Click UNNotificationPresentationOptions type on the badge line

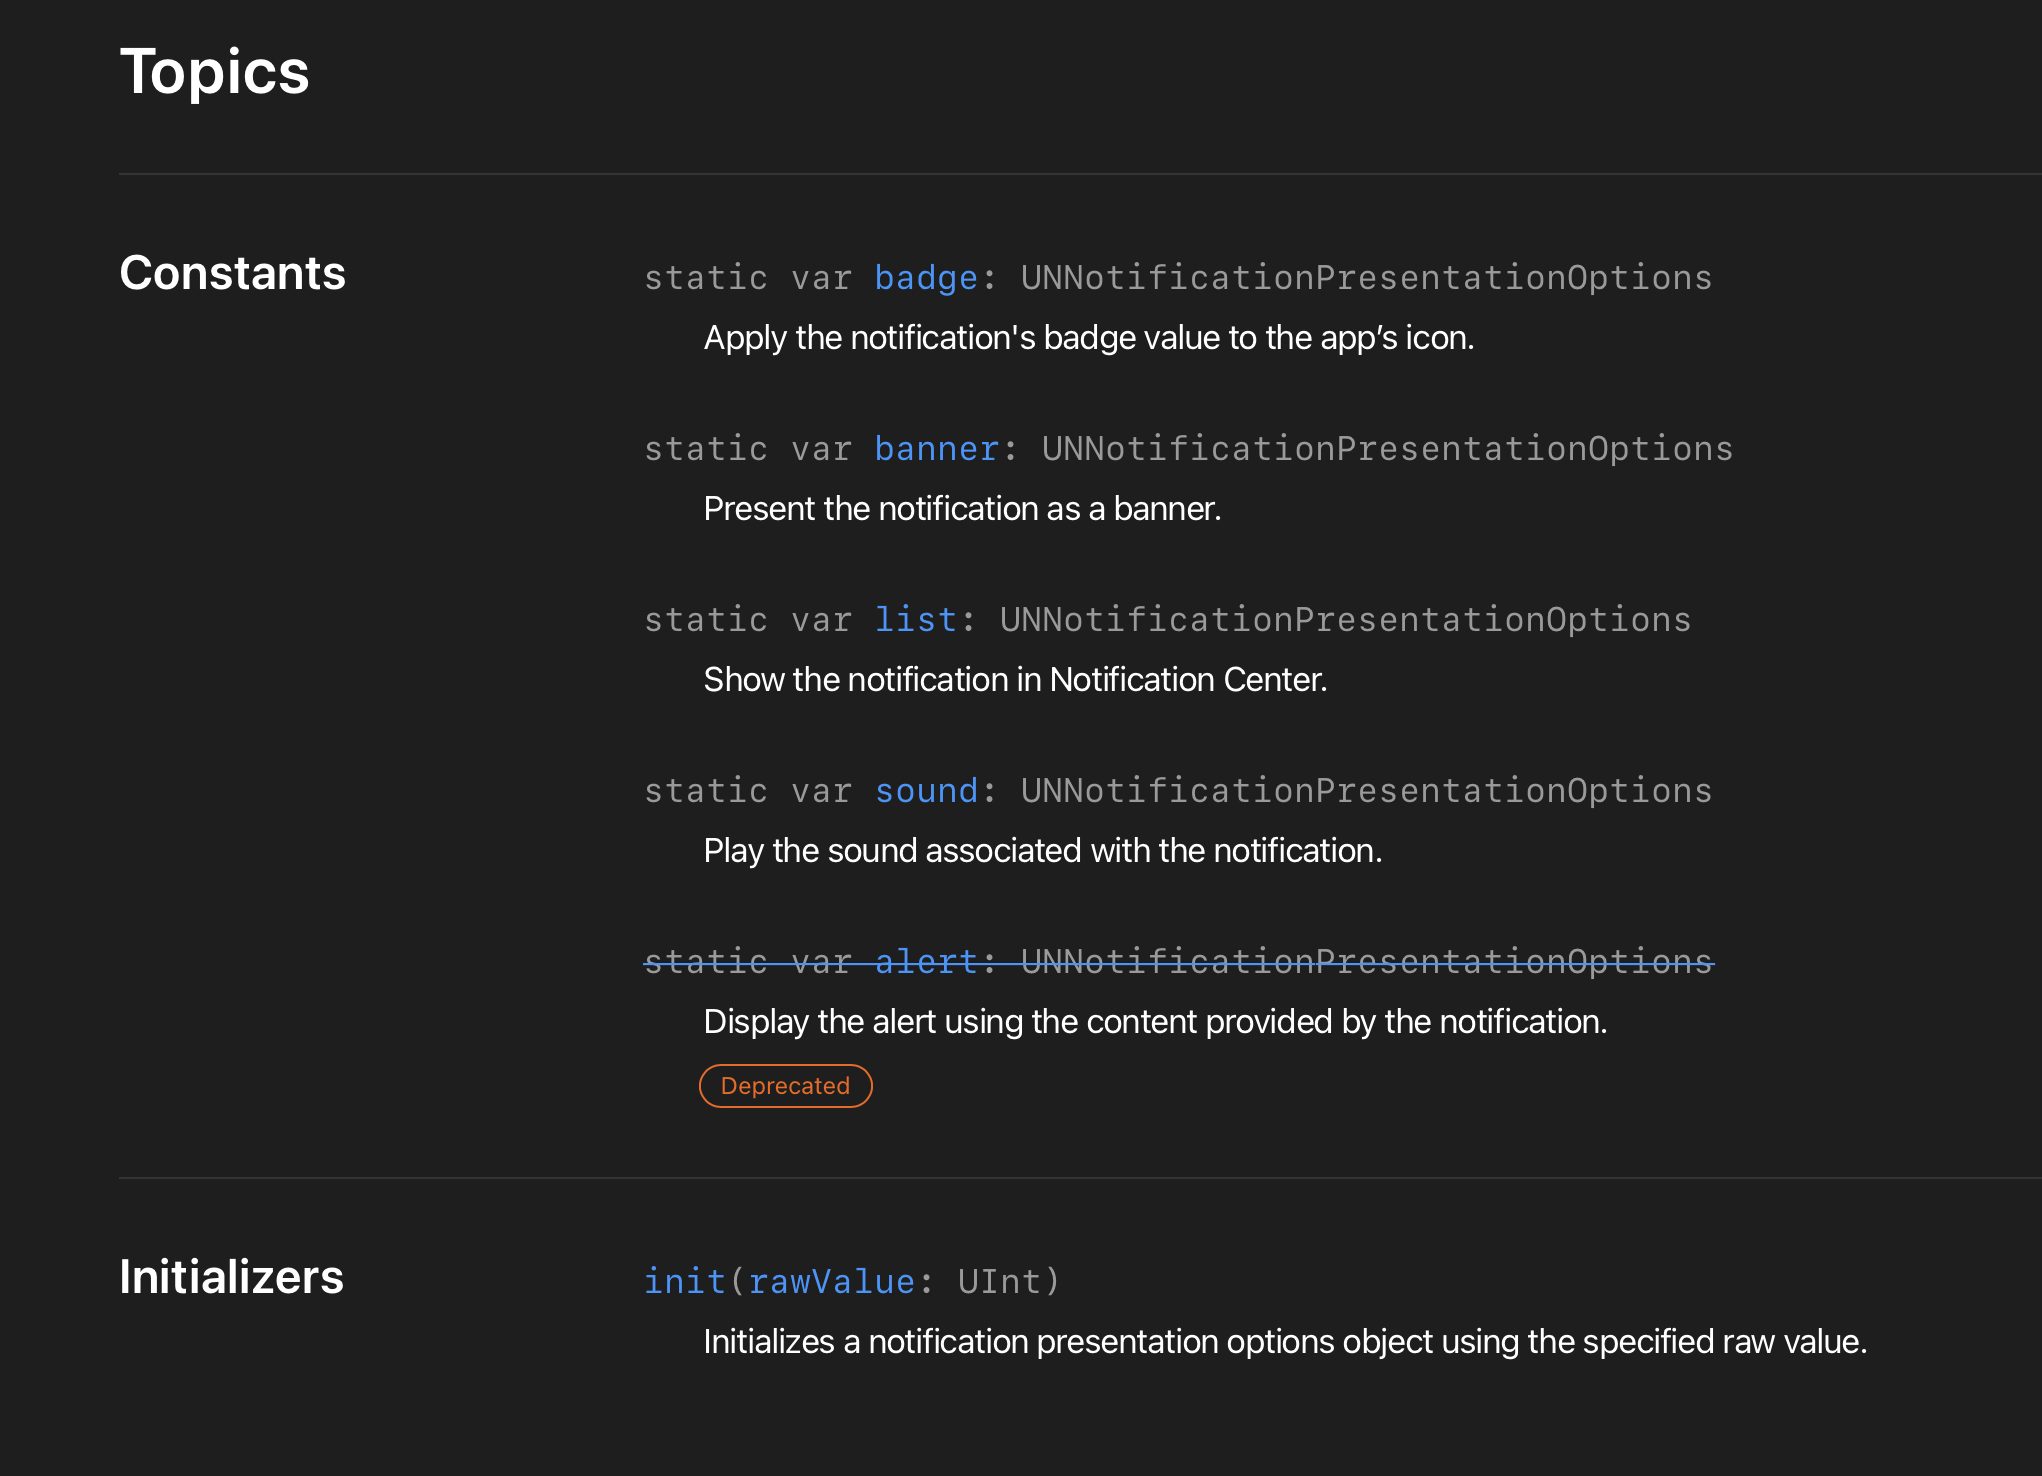click(1365, 278)
